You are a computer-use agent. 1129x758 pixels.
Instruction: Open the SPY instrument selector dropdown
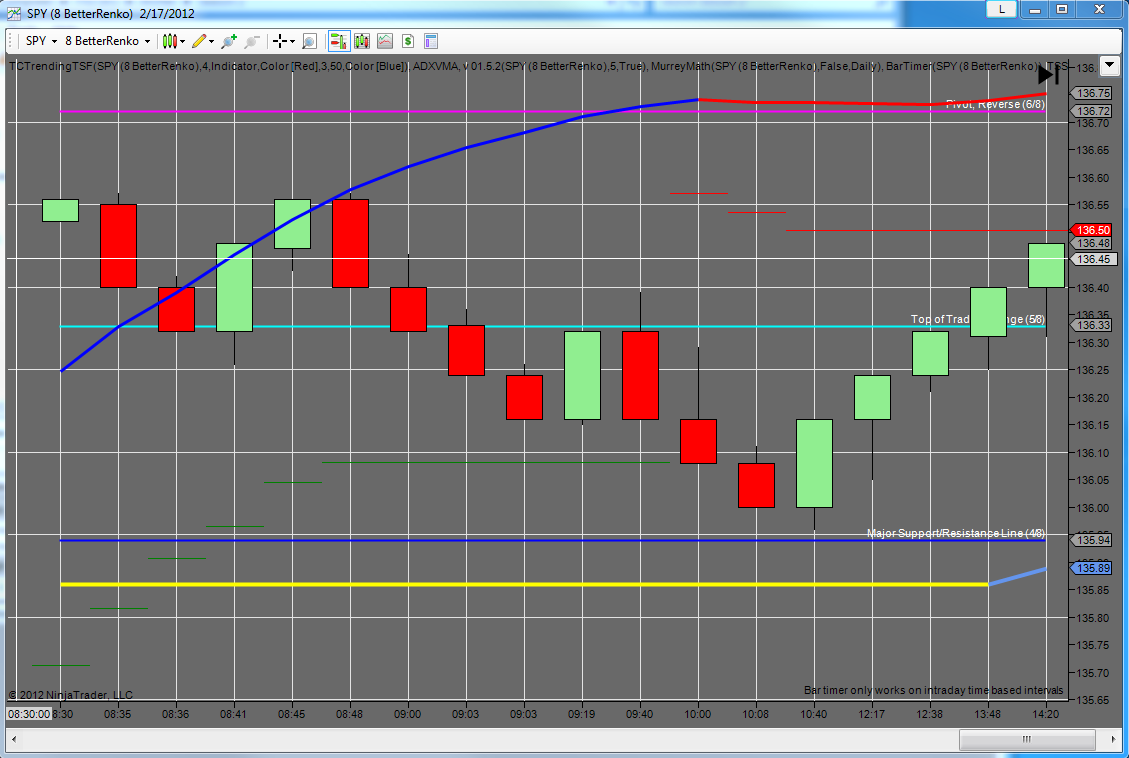coord(41,41)
